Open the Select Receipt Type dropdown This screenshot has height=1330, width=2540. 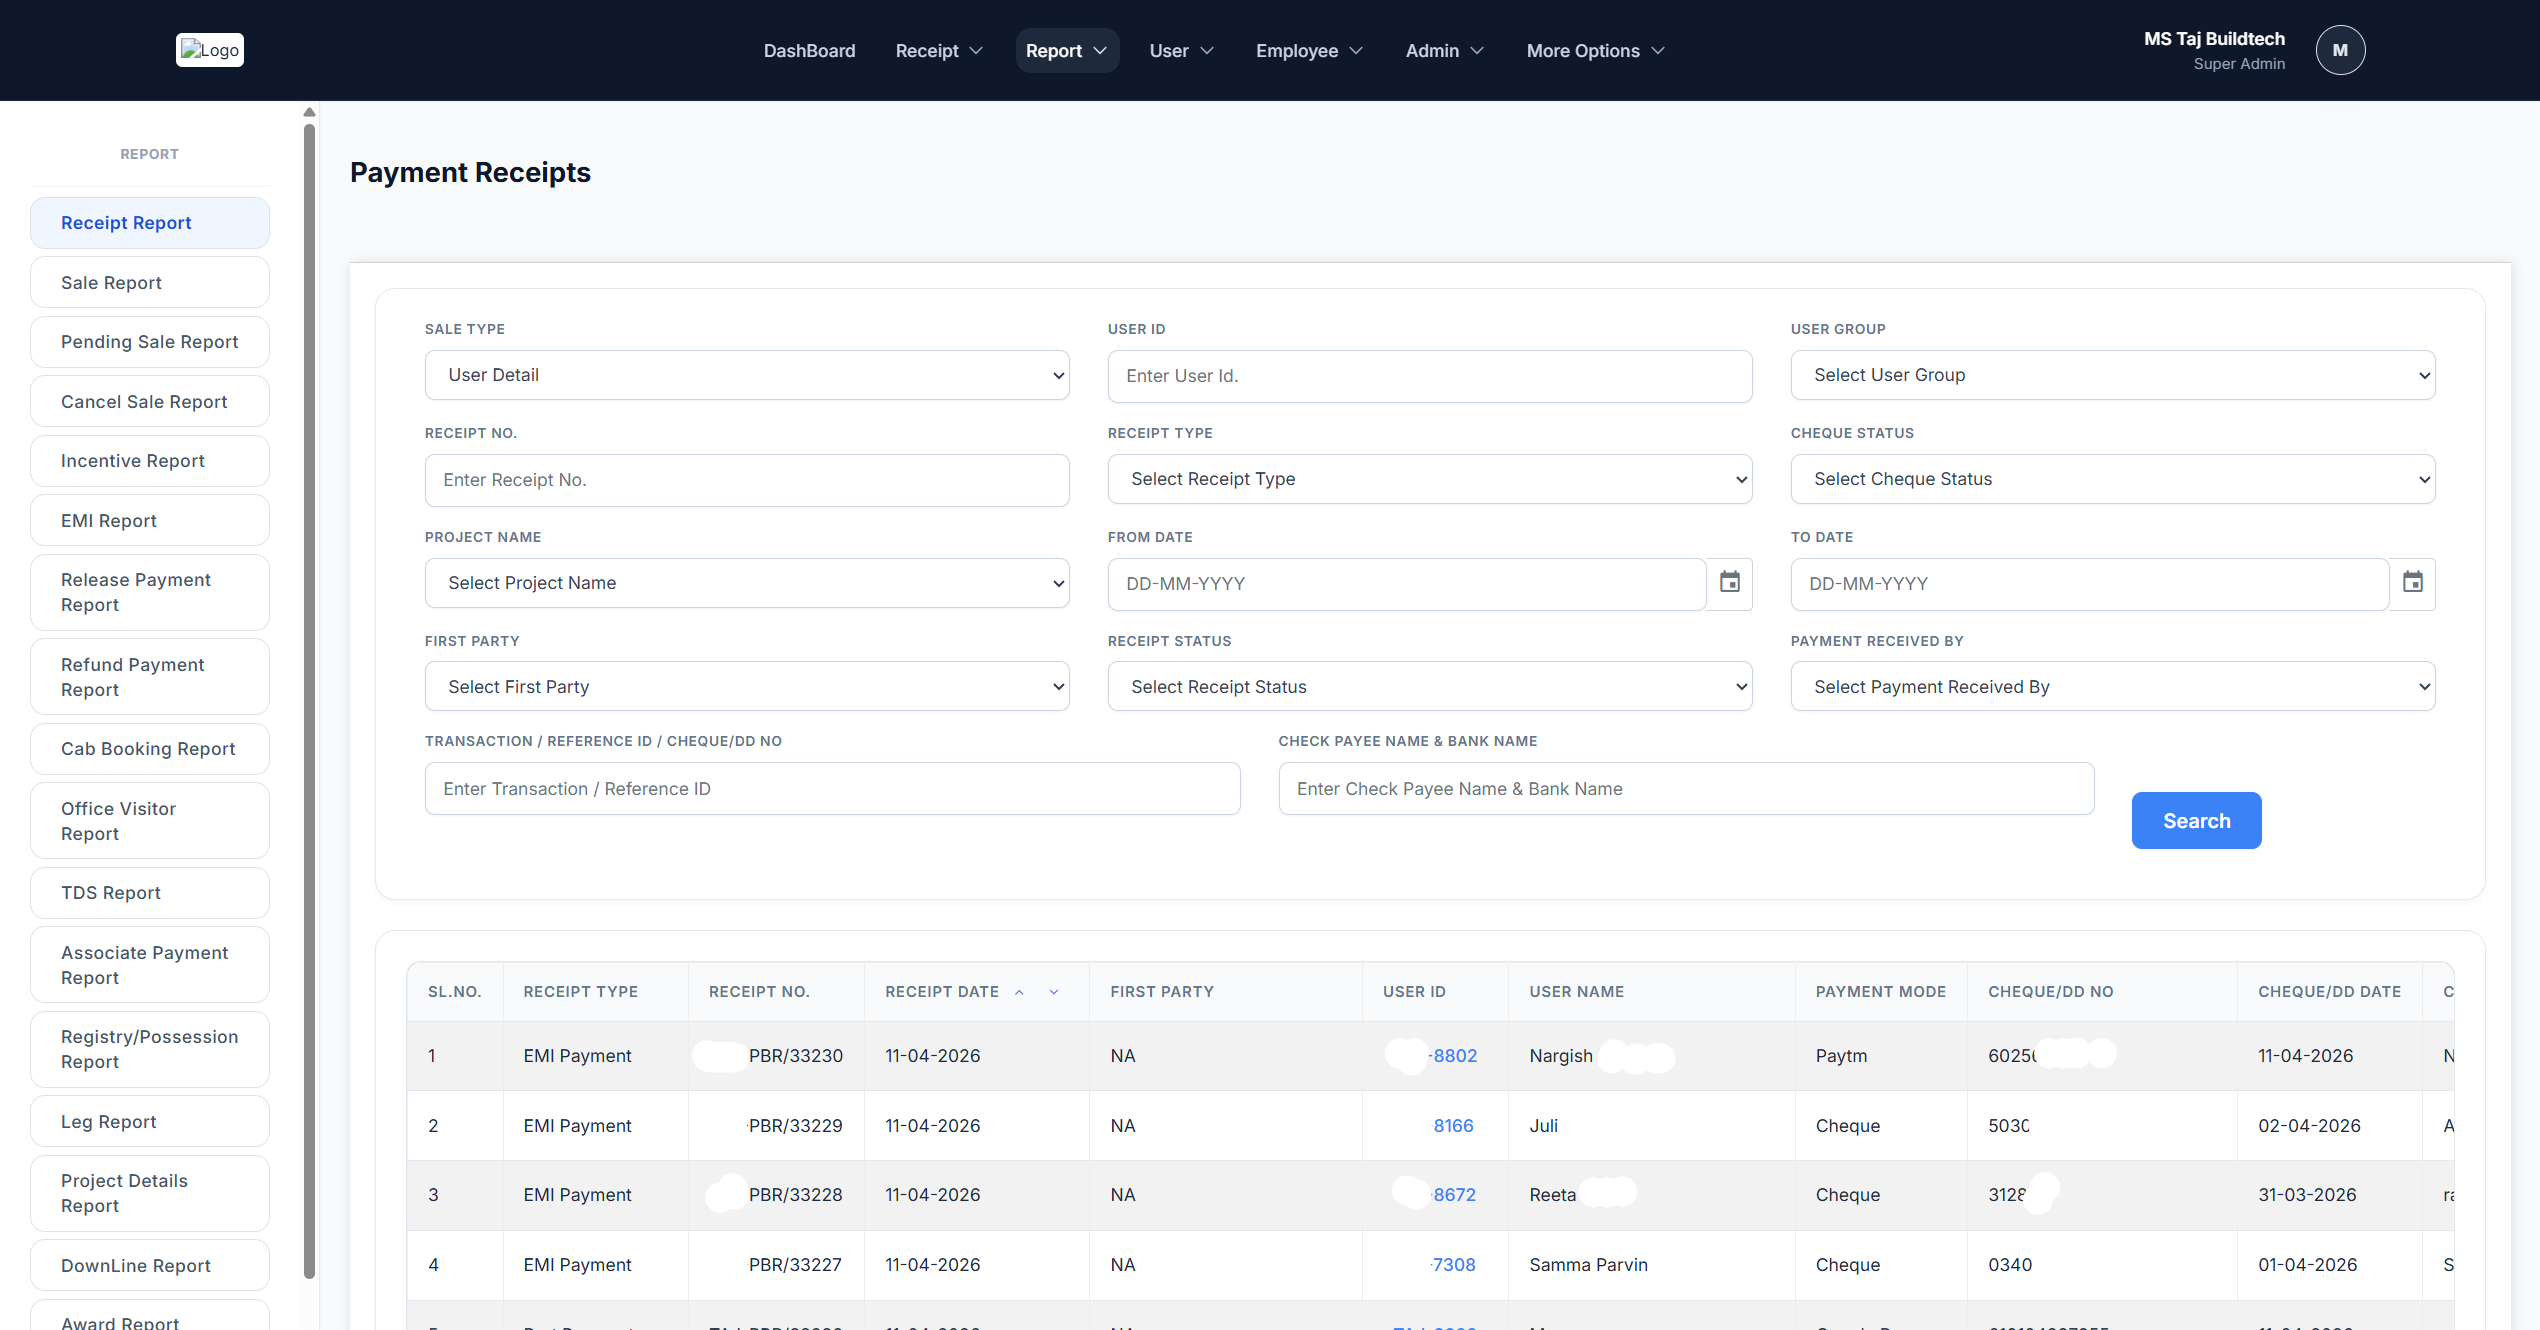1429,479
